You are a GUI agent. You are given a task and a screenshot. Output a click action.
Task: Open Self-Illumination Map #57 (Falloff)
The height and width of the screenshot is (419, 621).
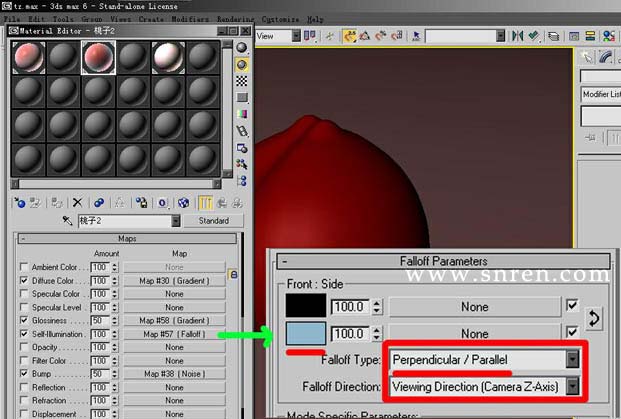point(174,334)
